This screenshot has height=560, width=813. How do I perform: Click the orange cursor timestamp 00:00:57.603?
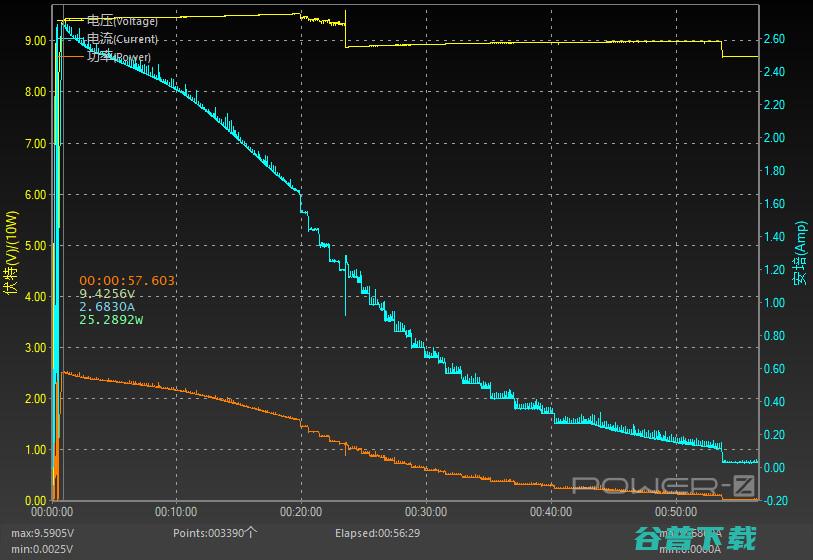pyautogui.click(x=127, y=281)
